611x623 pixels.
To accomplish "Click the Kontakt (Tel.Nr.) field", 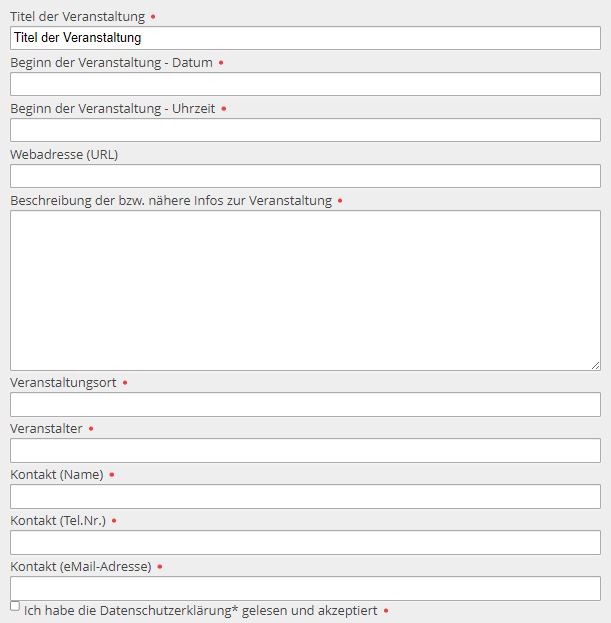I will [x=305, y=542].
